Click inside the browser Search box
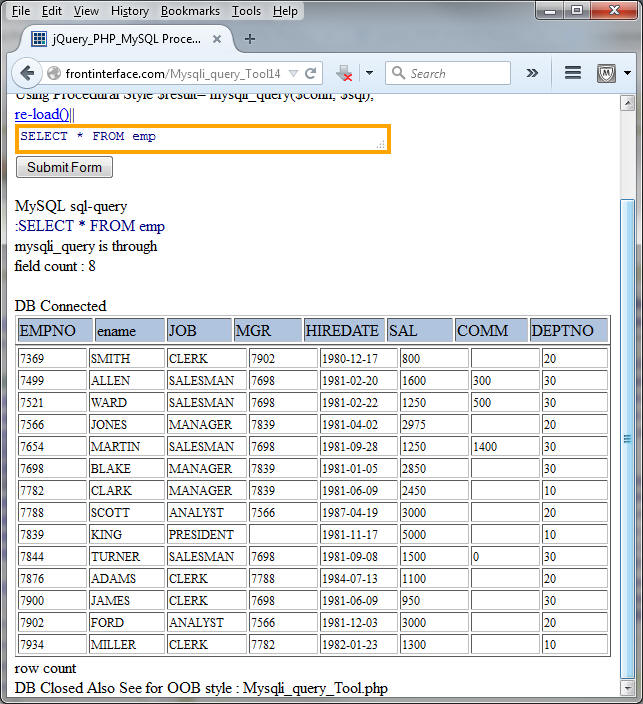 tap(456, 73)
